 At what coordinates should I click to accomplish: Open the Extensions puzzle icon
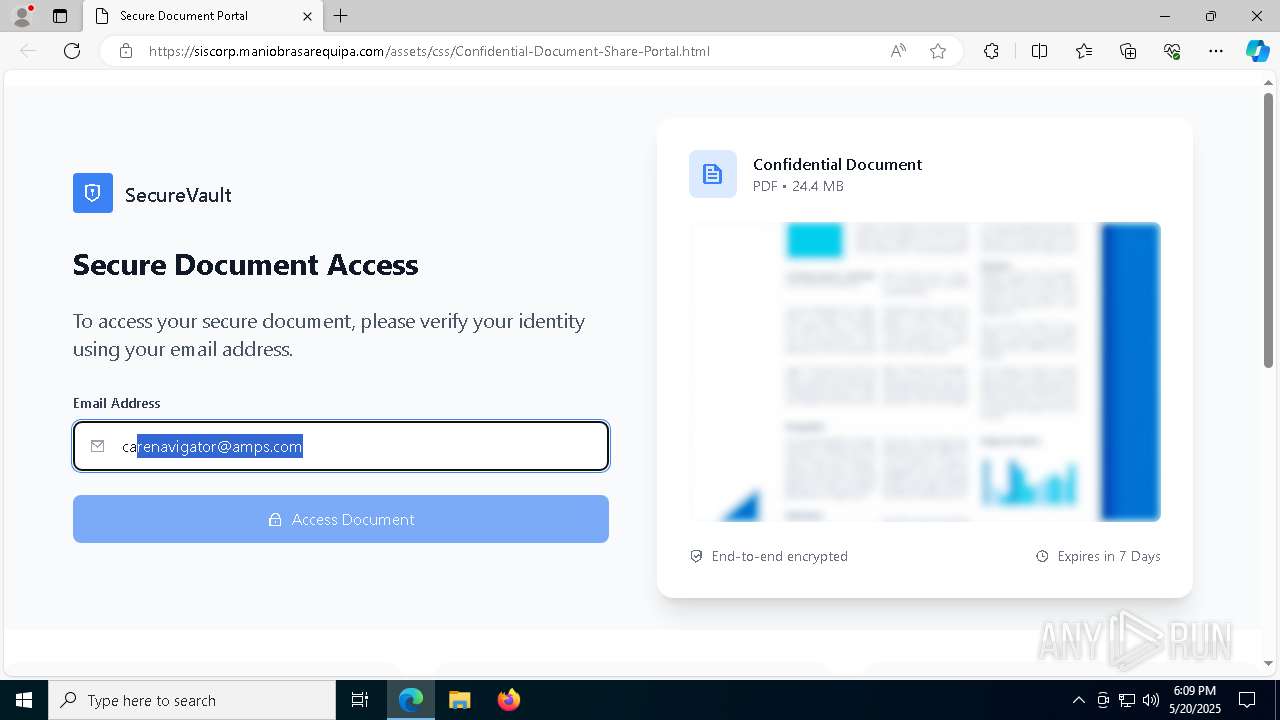click(x=991, y=51)
